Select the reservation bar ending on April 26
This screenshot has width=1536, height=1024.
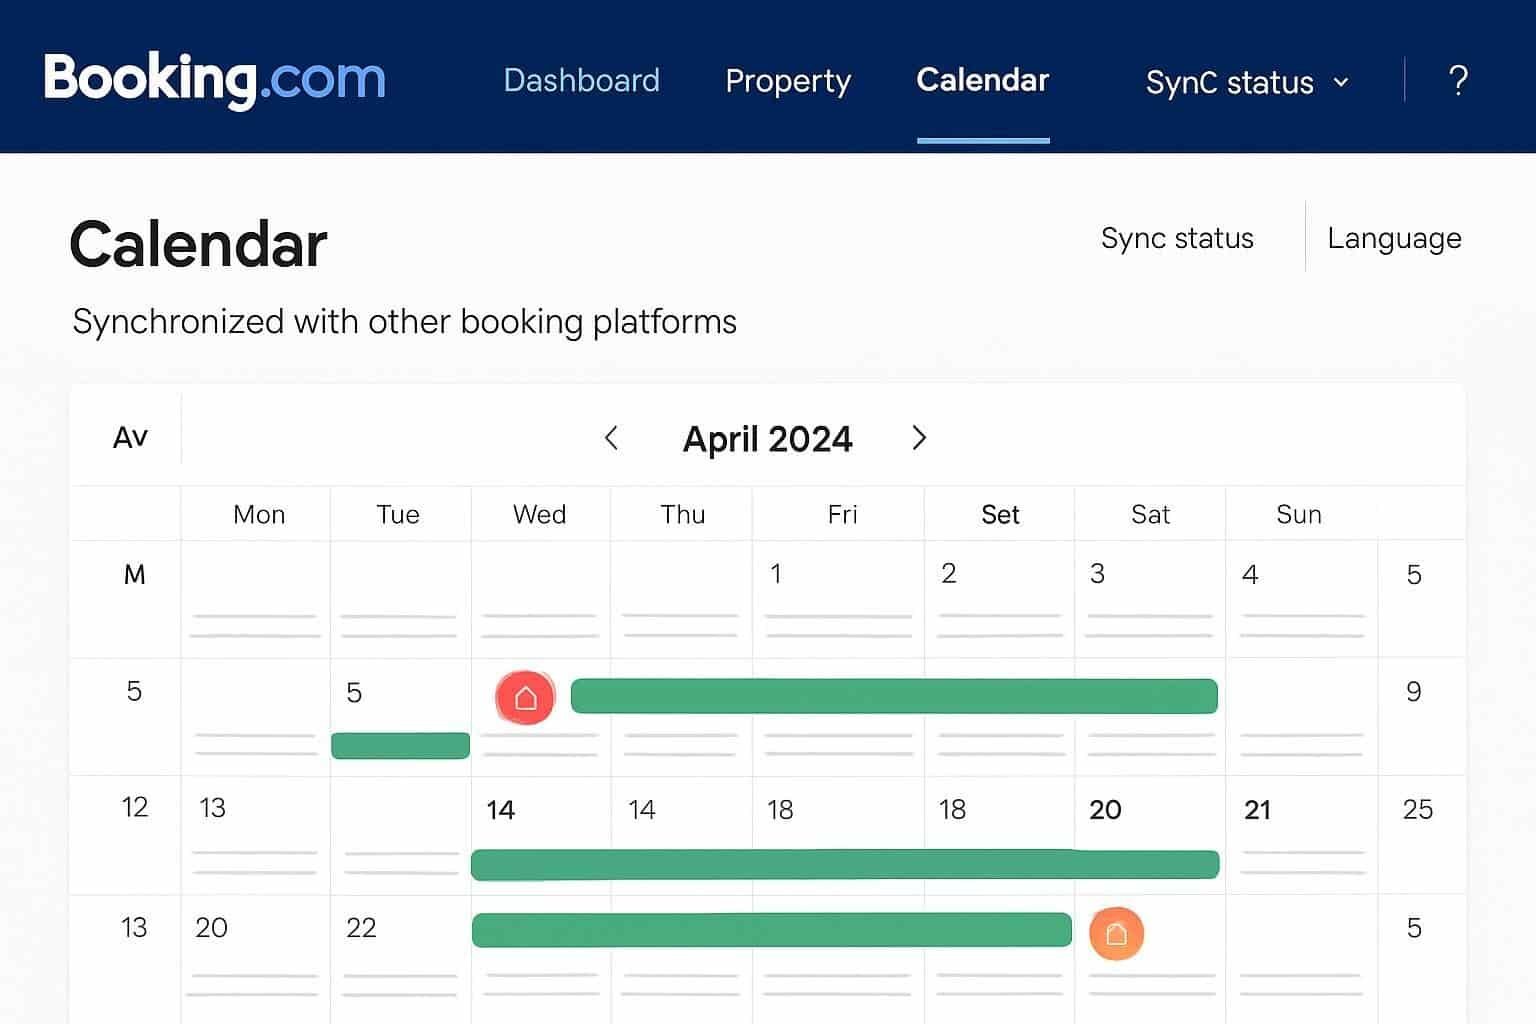point(772,929)
